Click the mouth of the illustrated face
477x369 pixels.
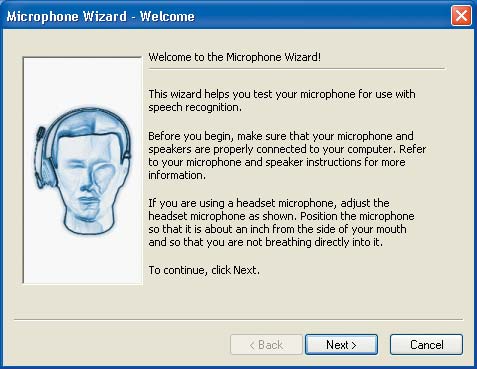pyautogui.click(x=88, y=201)
